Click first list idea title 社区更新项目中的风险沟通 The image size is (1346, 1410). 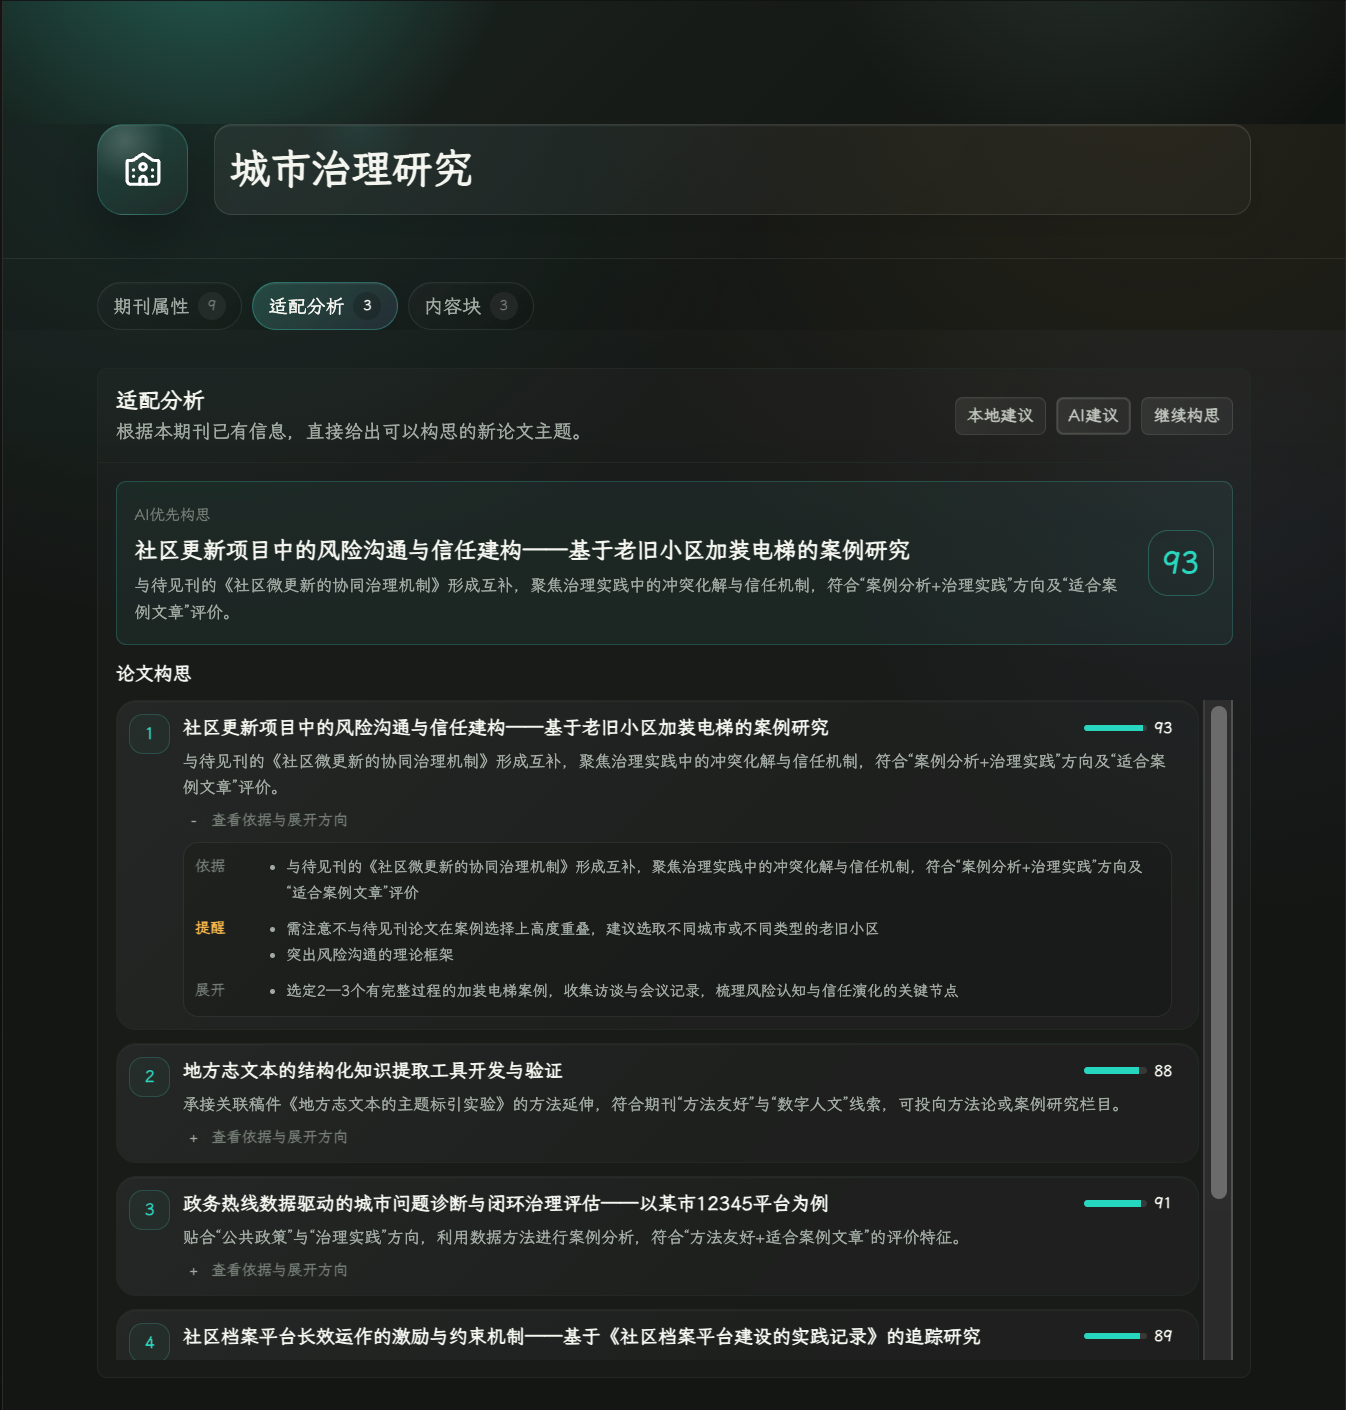point(505,728)
